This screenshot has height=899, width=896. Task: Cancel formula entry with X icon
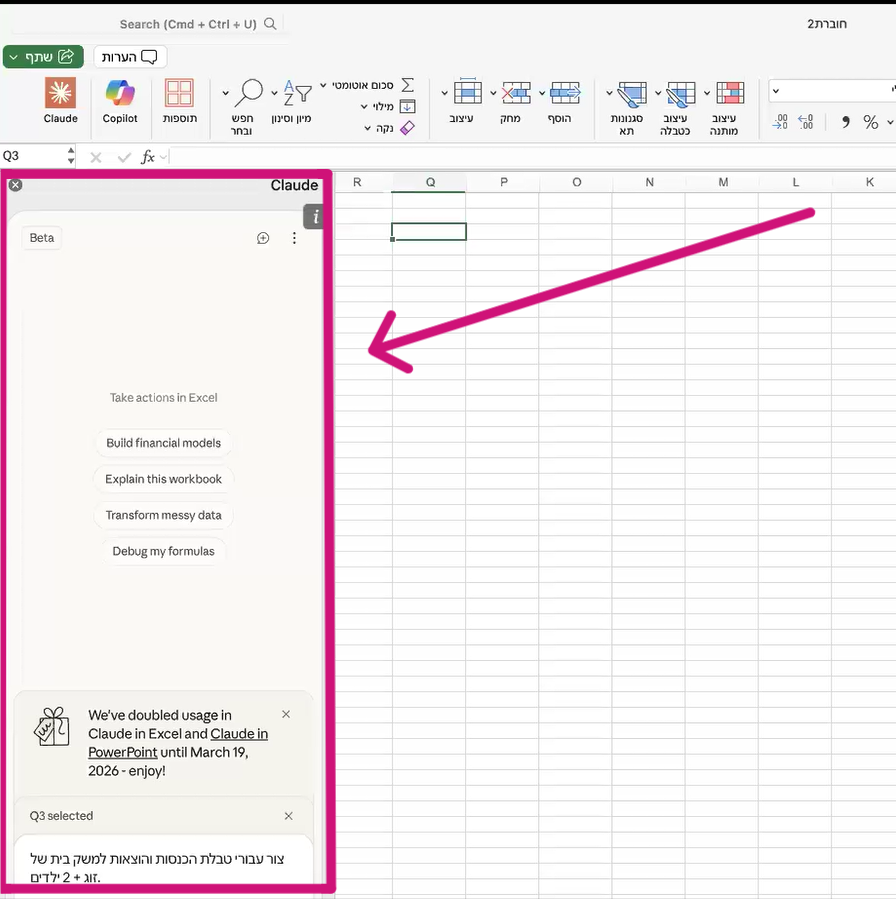96,157
